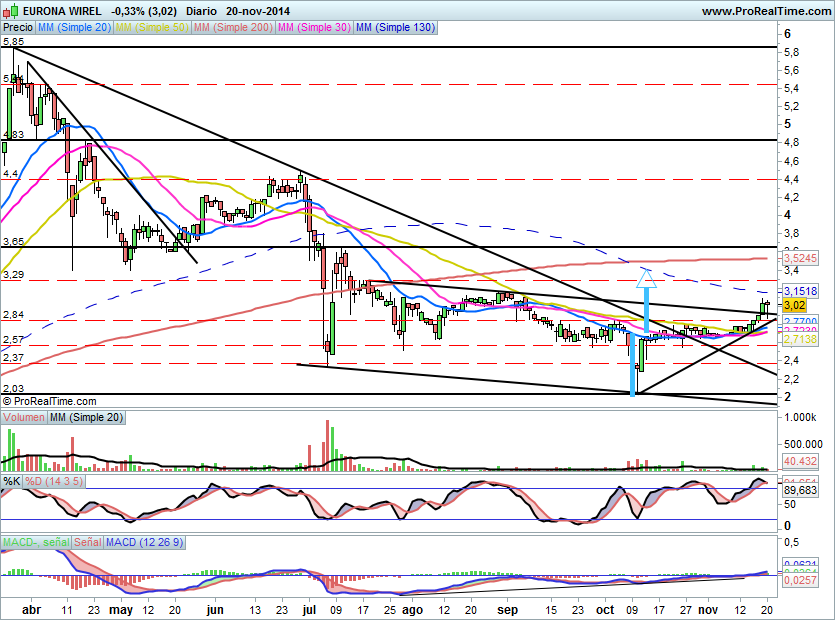Select the MM (Simple 20) price label

74,28
